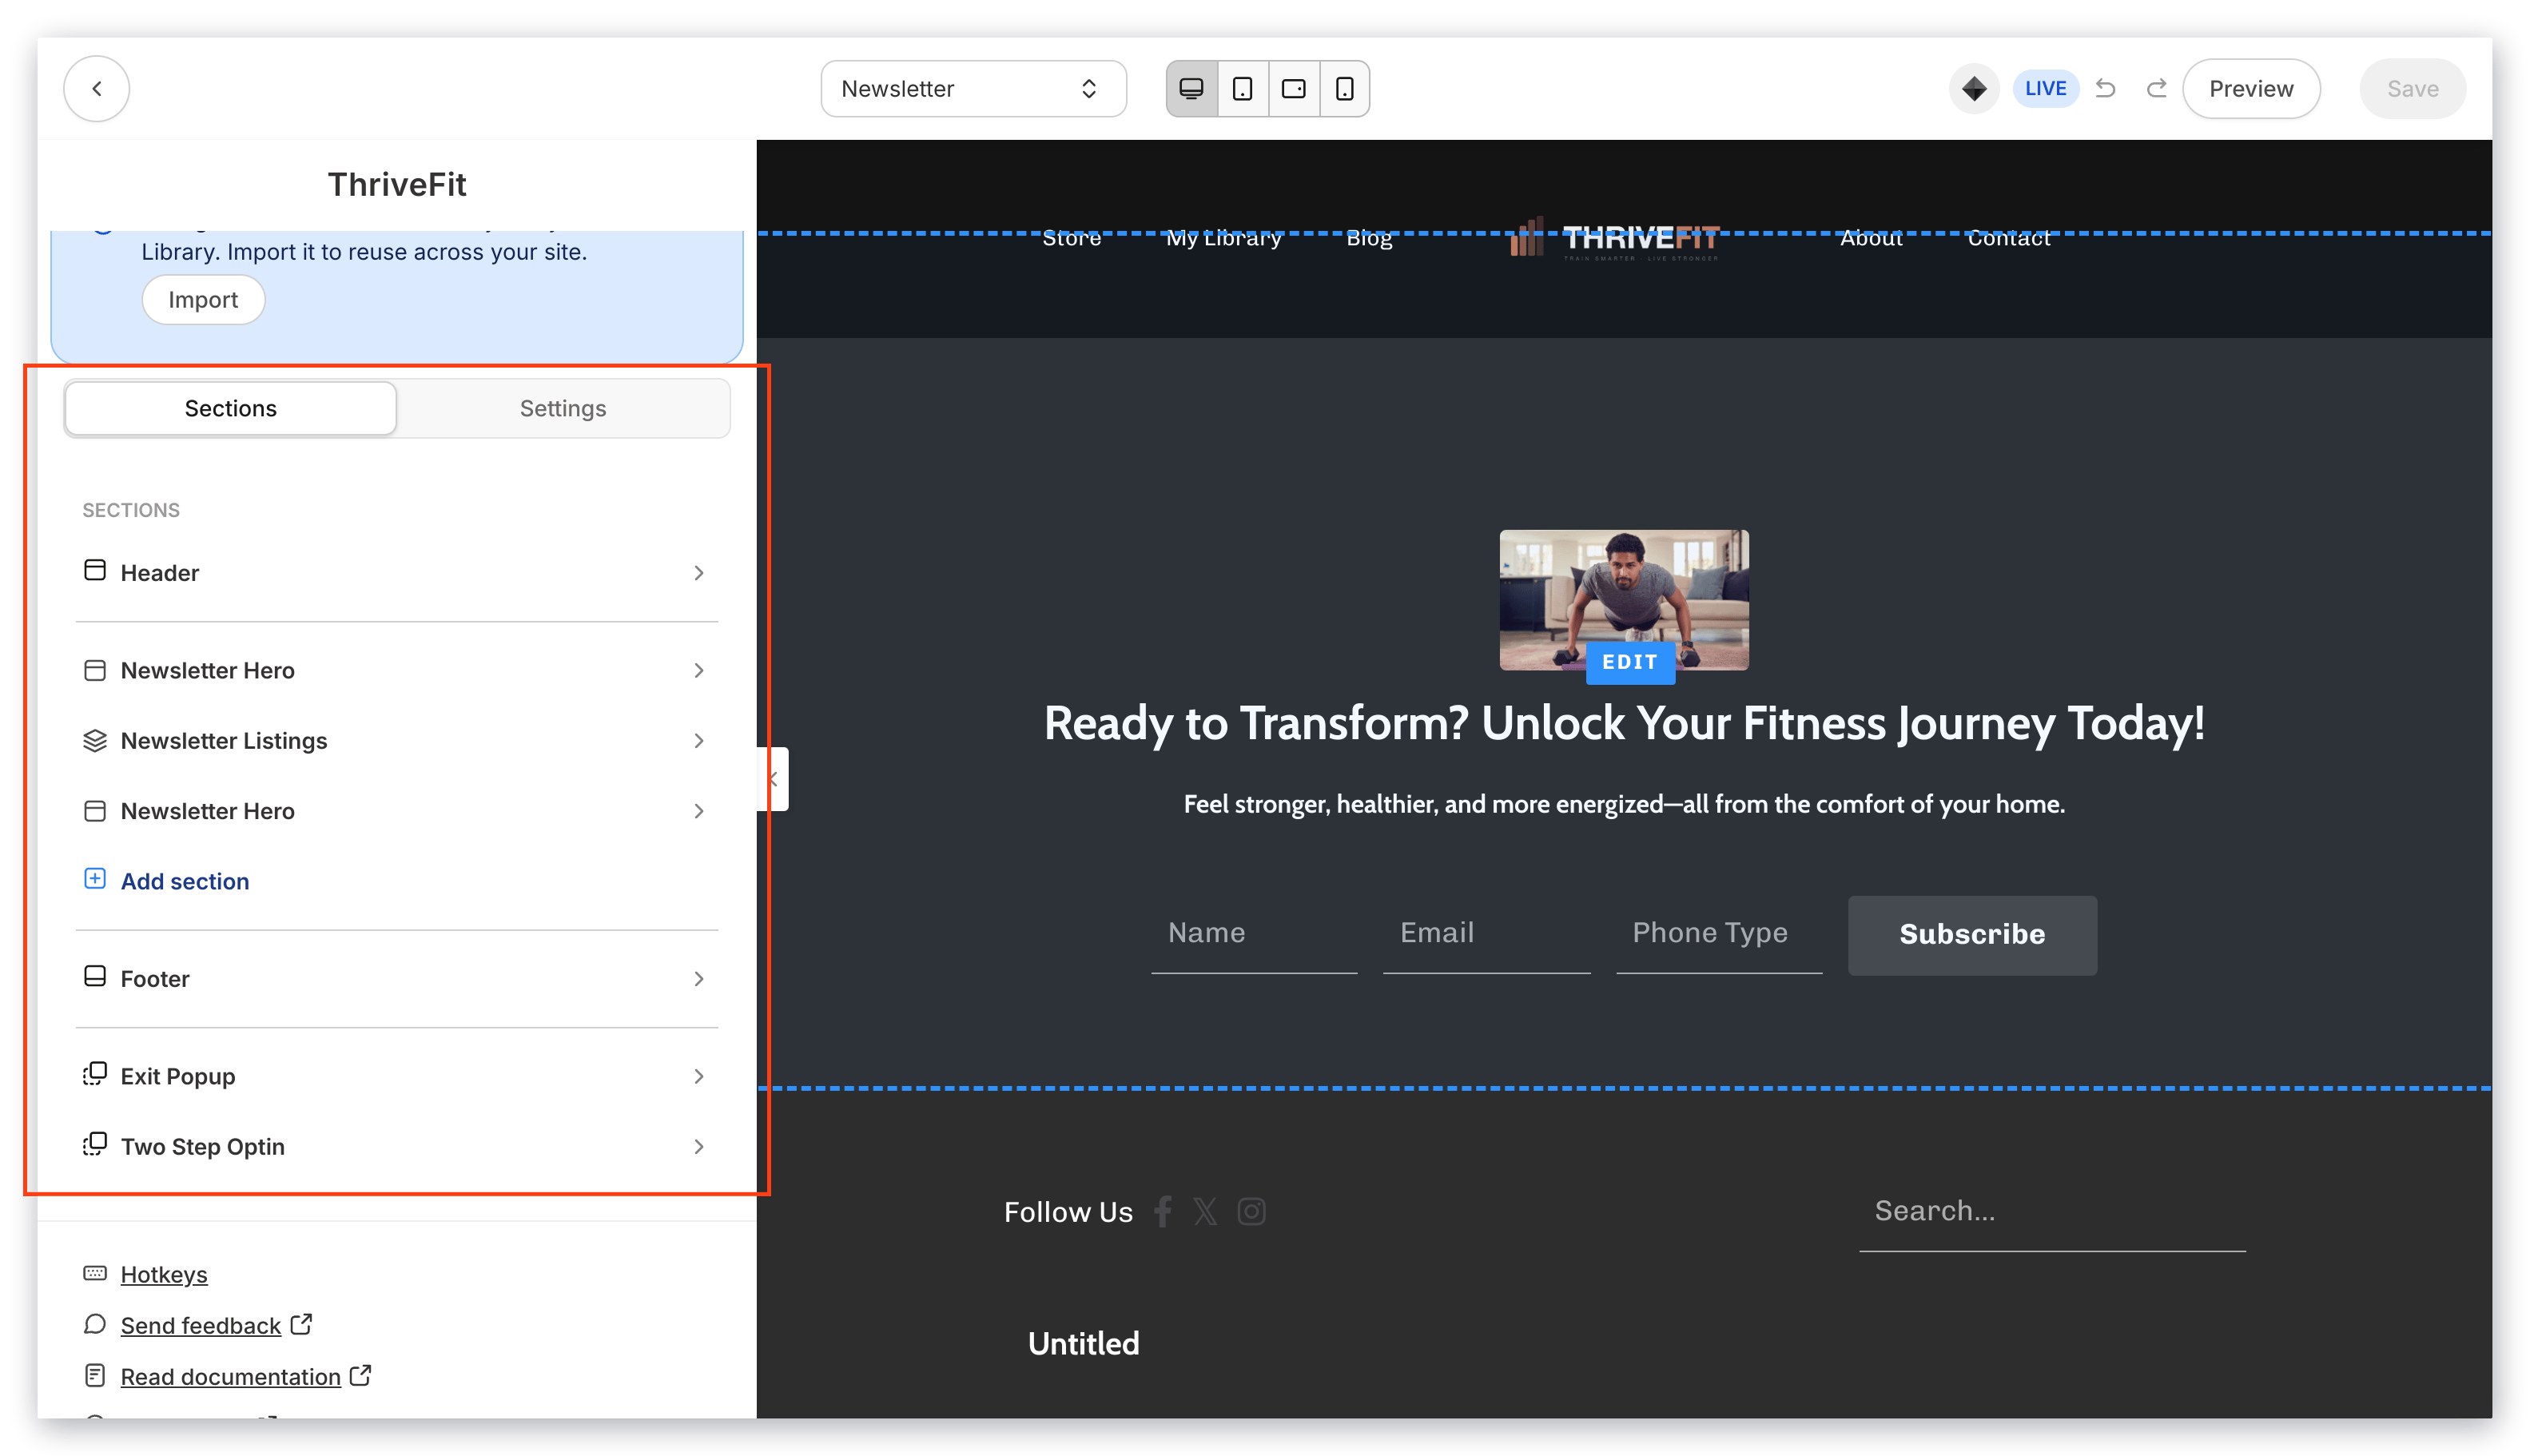Click the footer Search field

pyautogui.click(x=2052, y=1212)
